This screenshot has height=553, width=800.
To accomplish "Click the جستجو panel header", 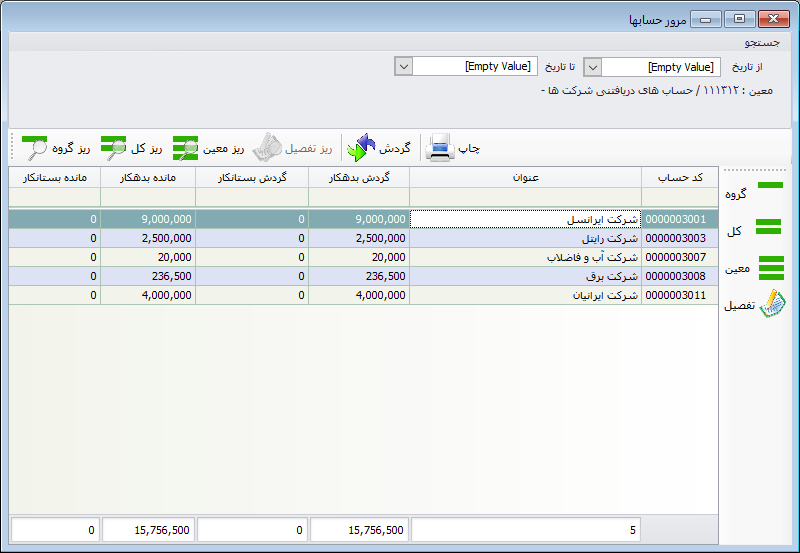I will [400, 42].
